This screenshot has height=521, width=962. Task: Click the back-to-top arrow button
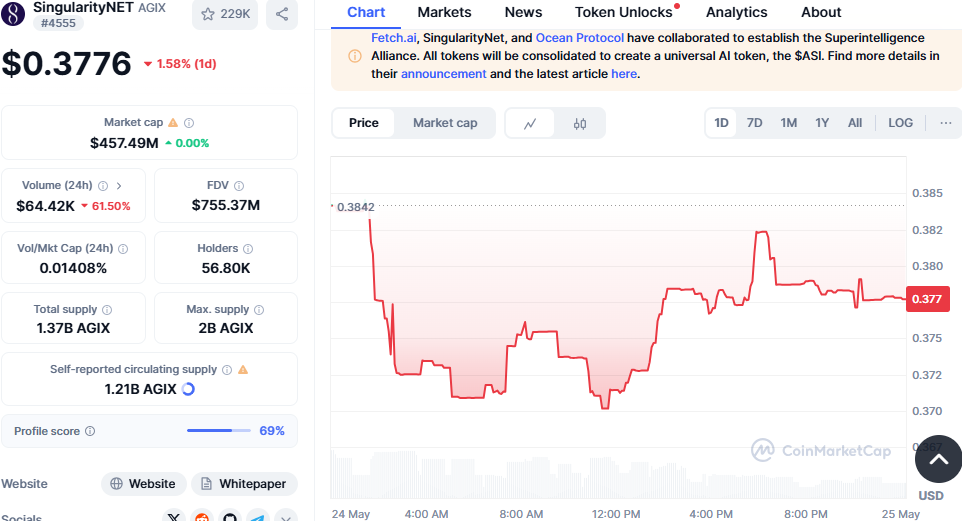[x=938, y=459]
